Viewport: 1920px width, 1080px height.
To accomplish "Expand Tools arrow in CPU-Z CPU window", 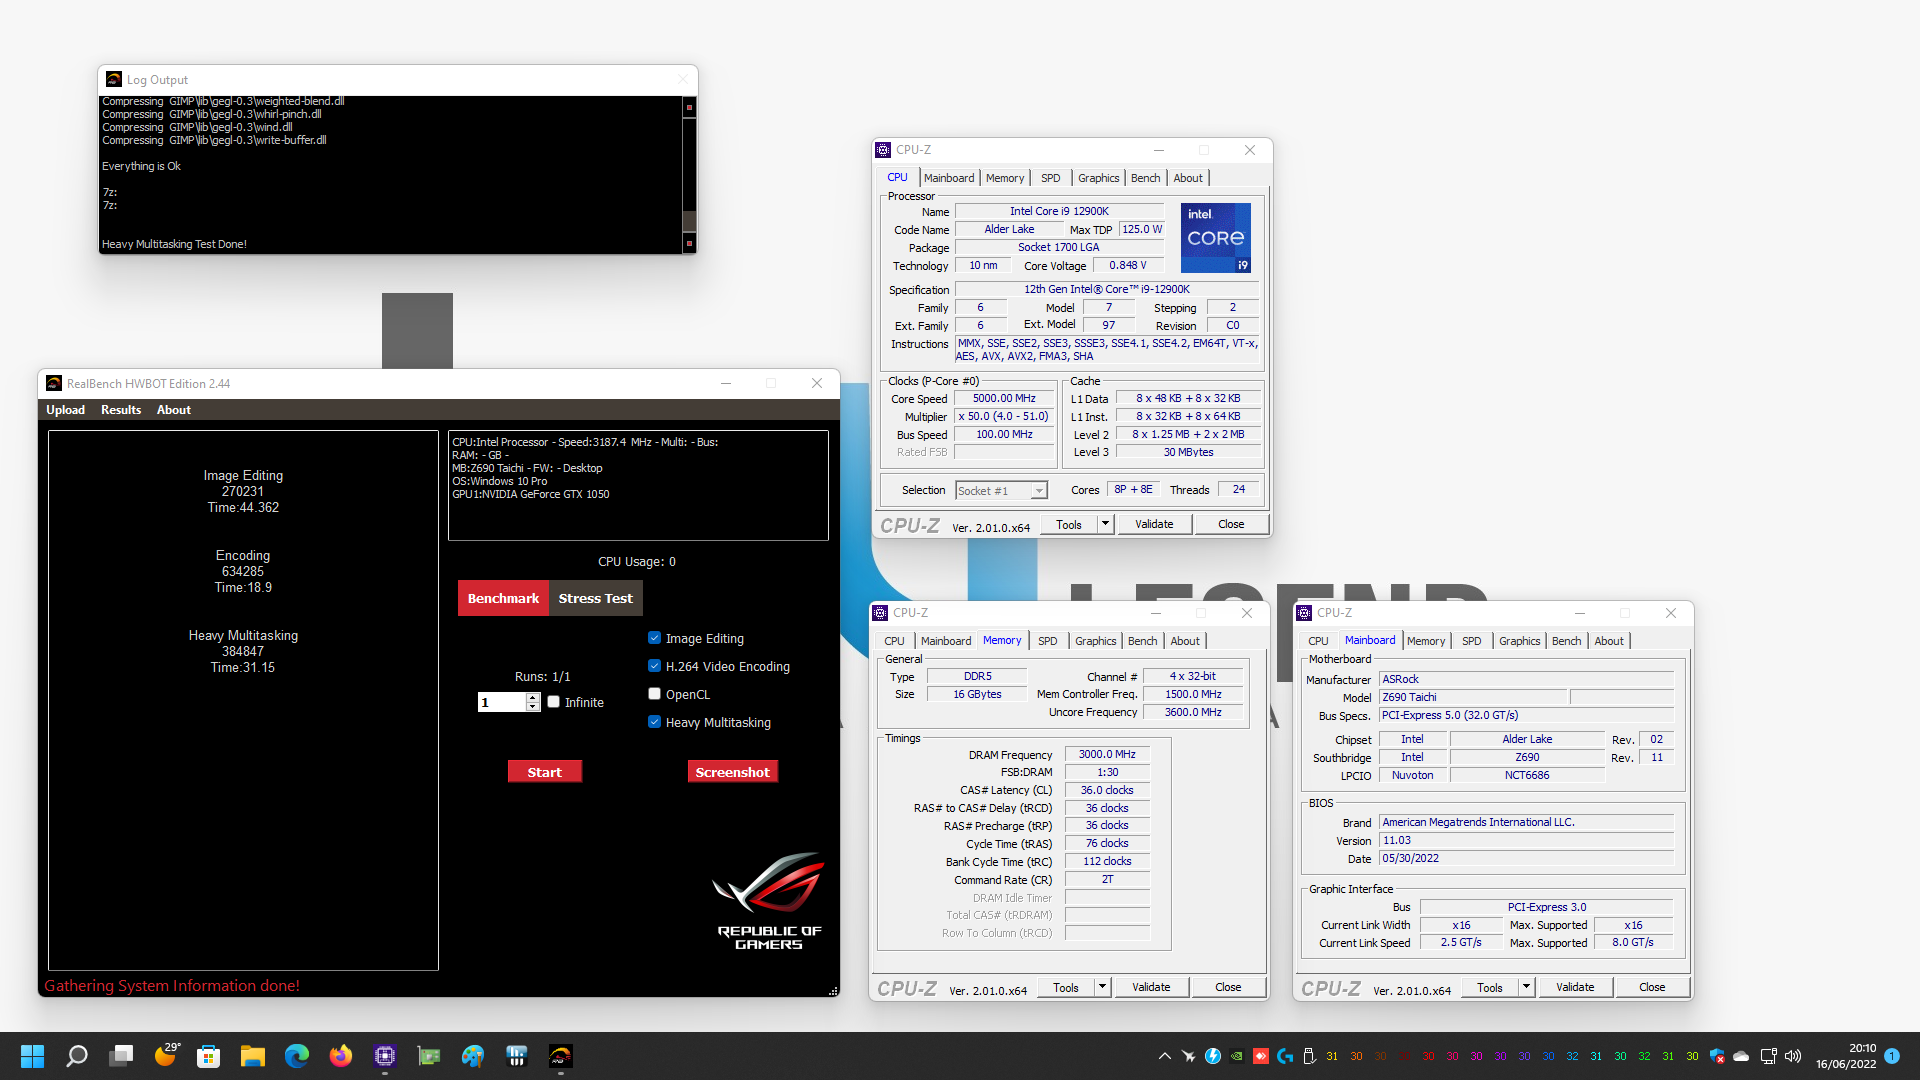I will (x=1105, y=524).
